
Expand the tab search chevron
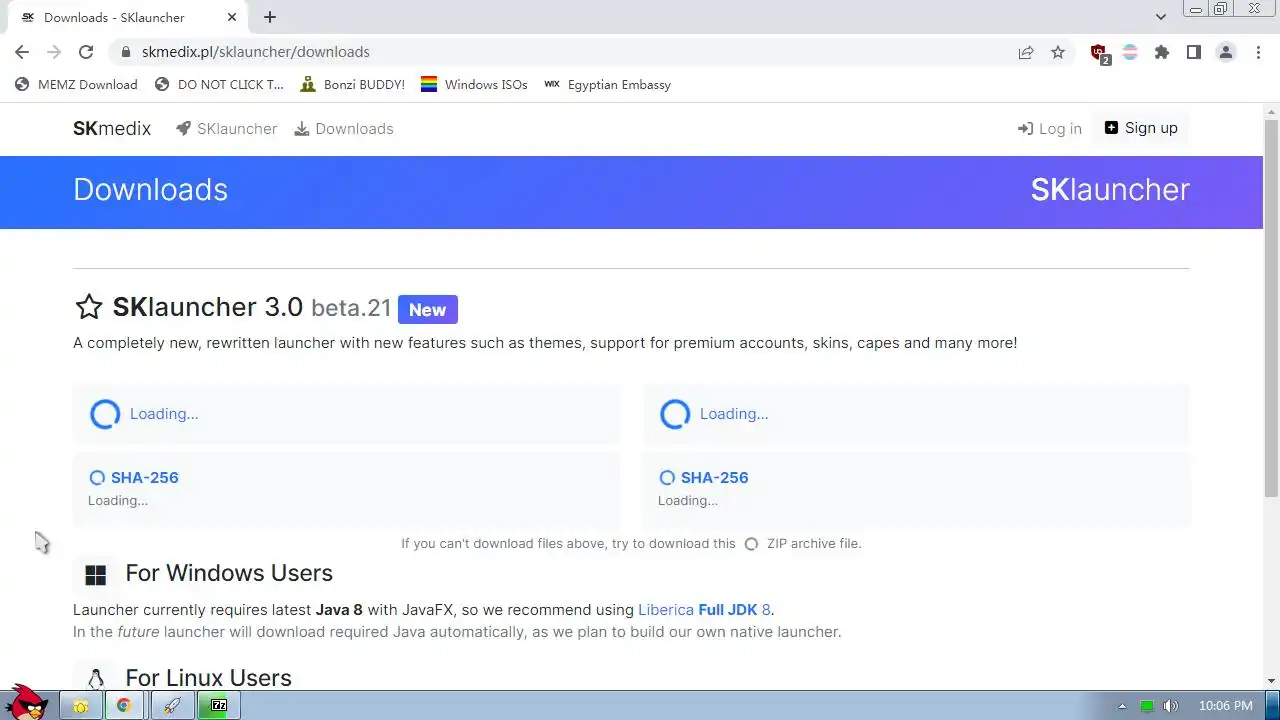tap(1160, 17)
